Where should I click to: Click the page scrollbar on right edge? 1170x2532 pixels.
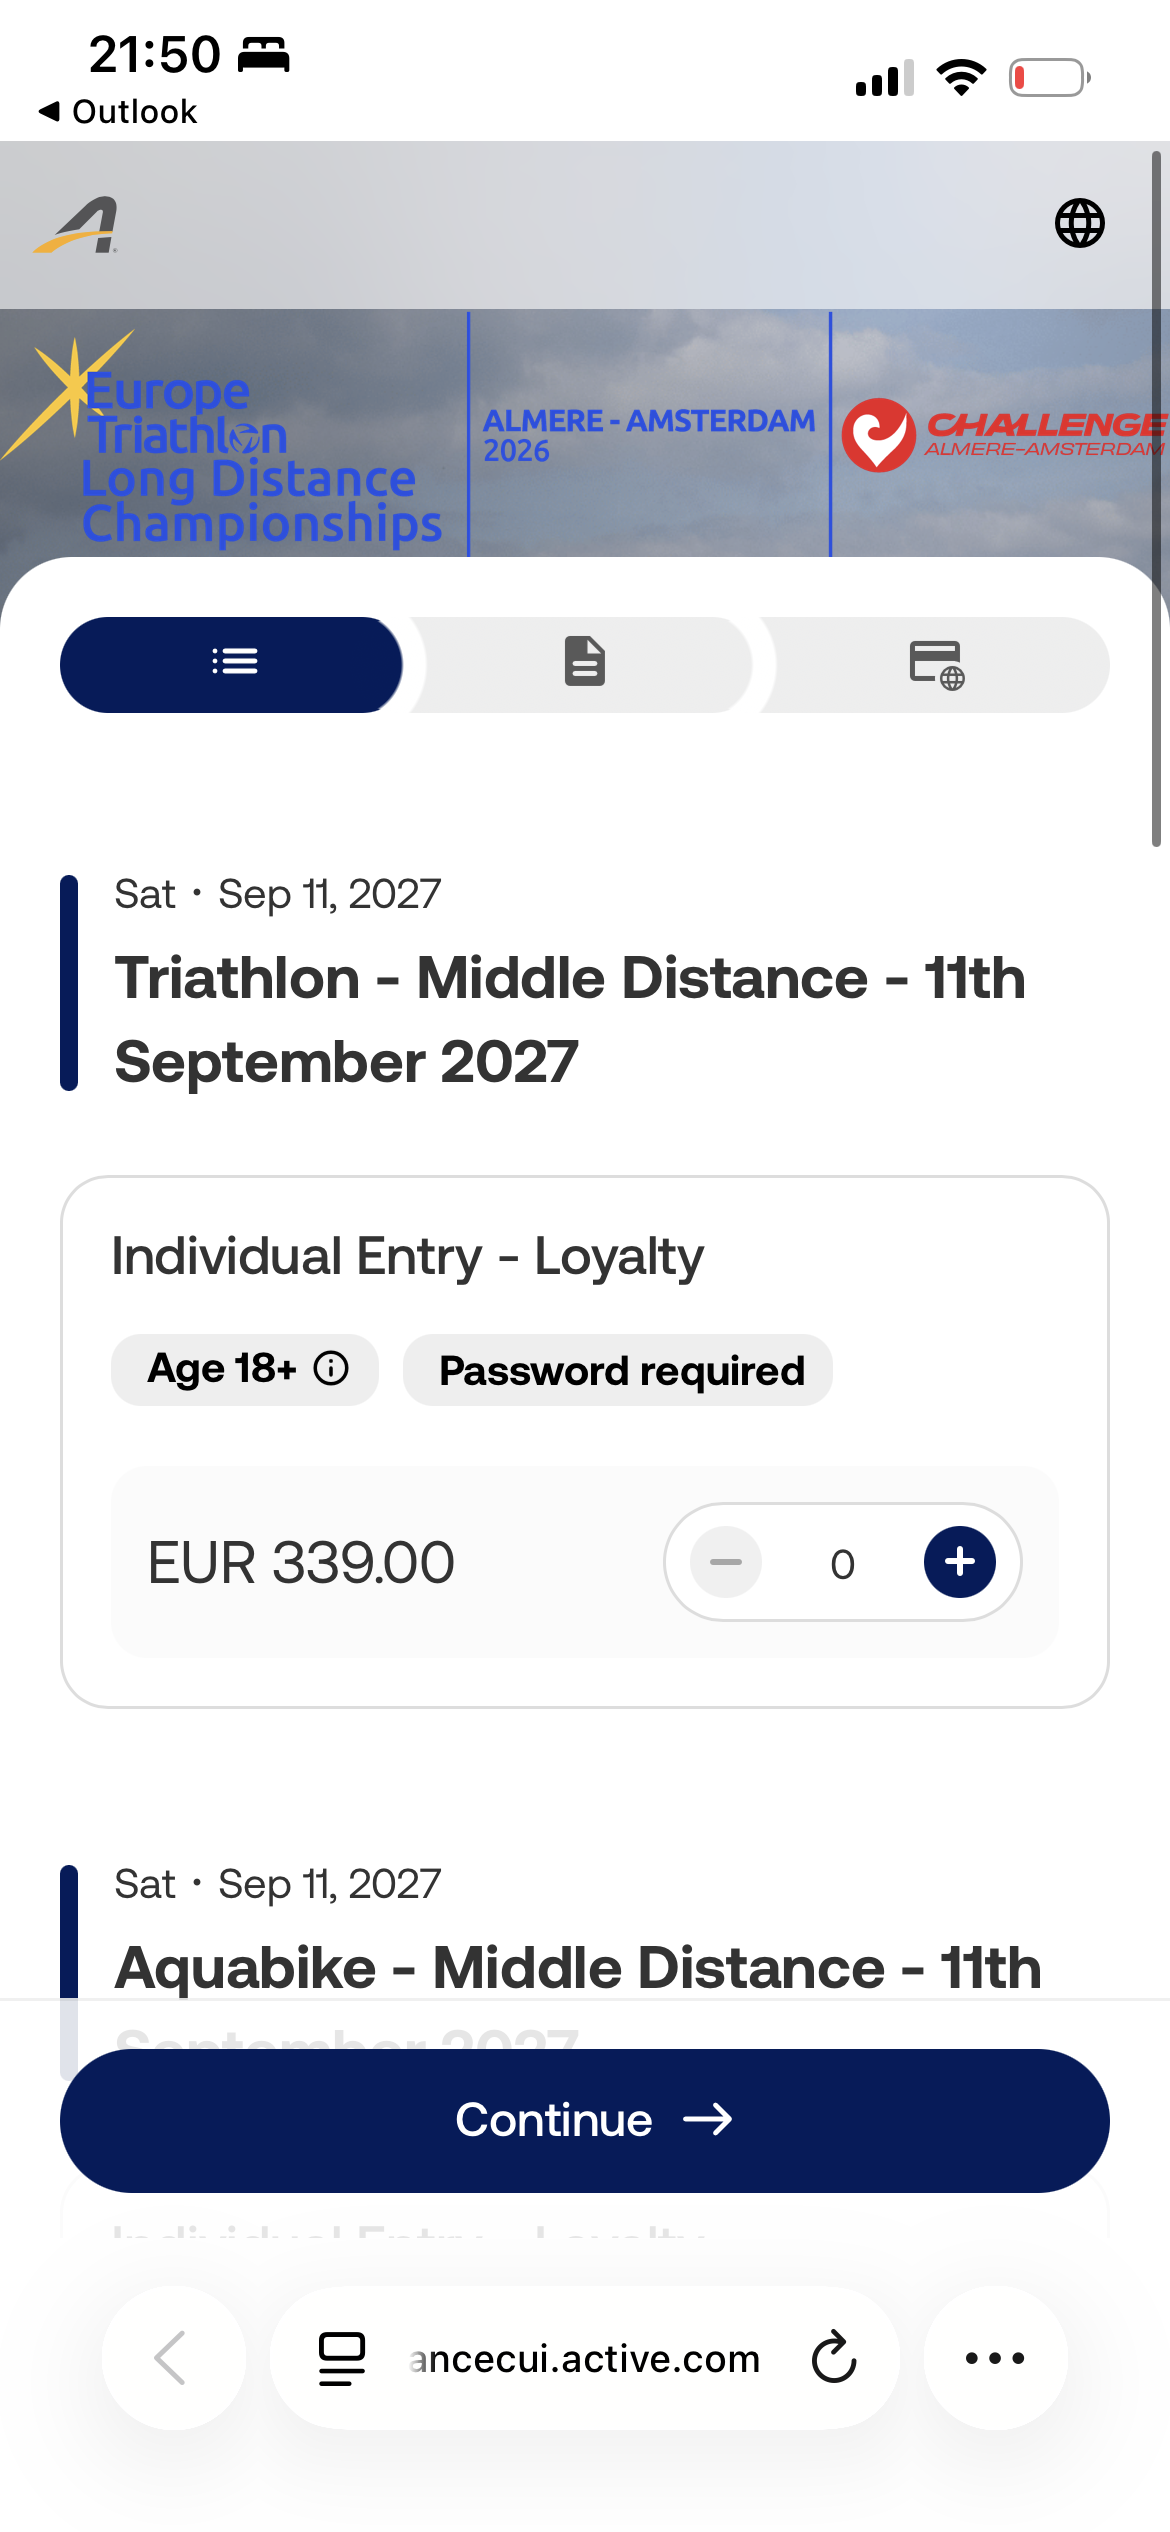point(1156,500)
